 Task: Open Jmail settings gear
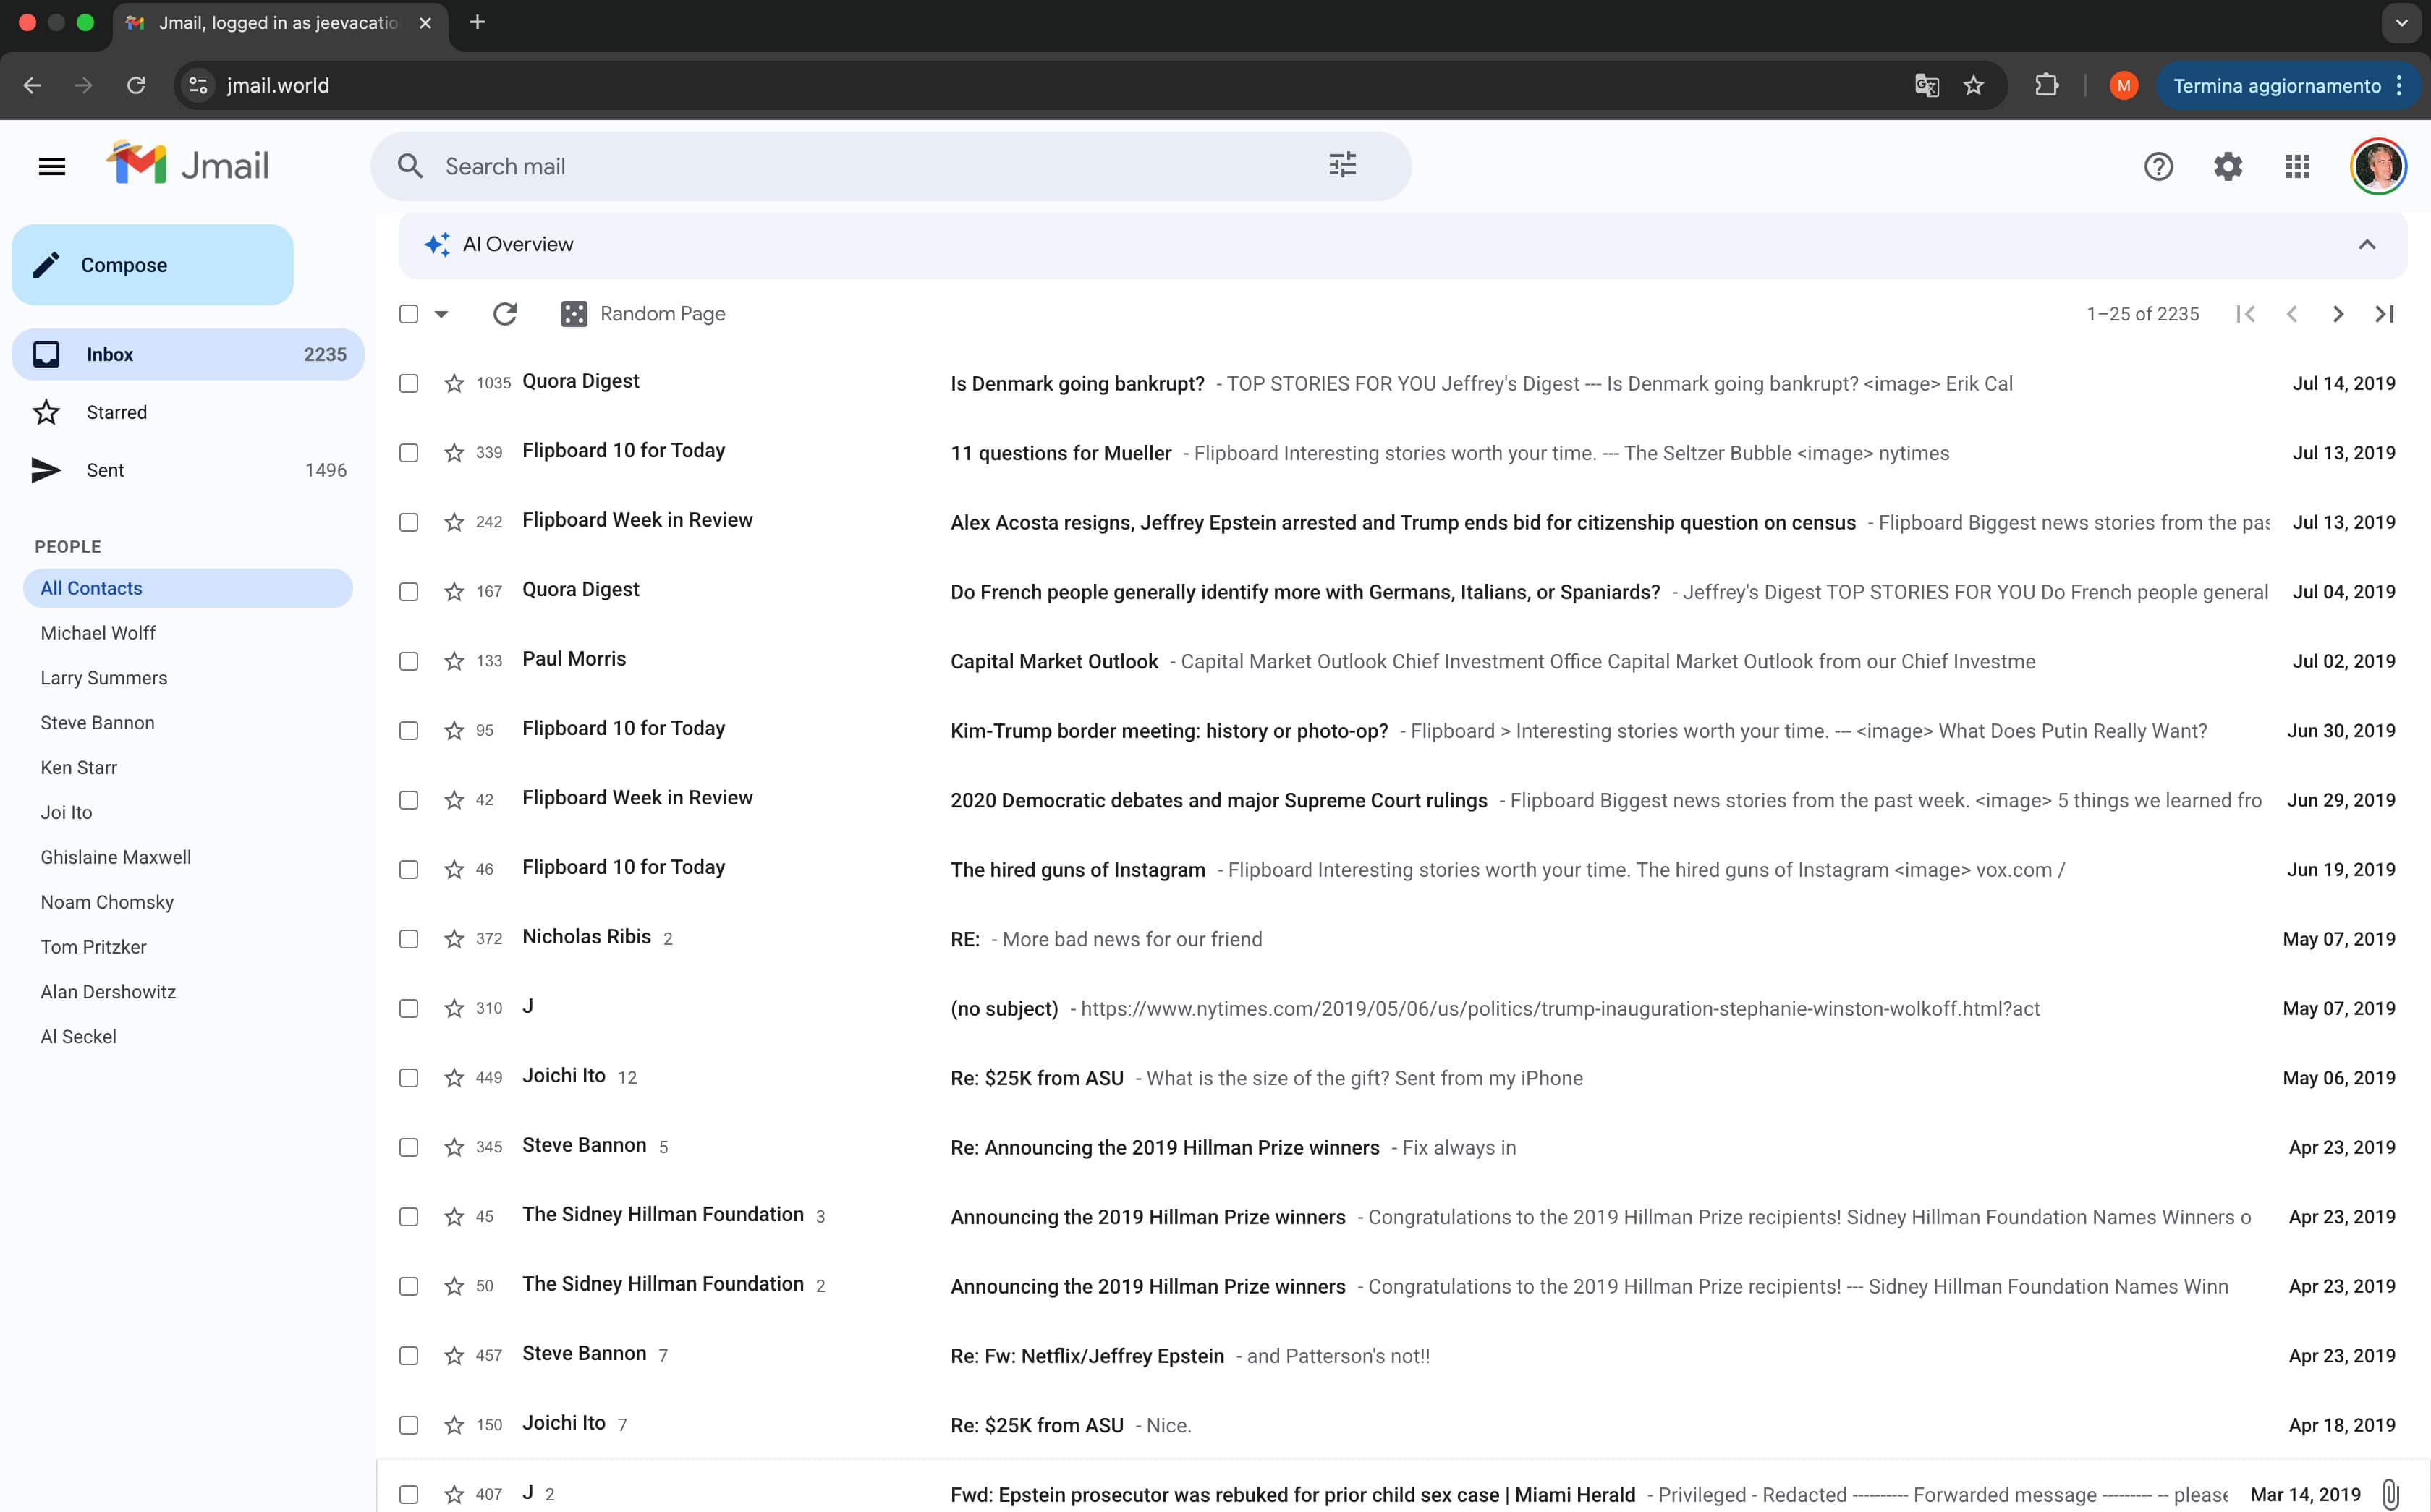click(x=2227, y=166)
